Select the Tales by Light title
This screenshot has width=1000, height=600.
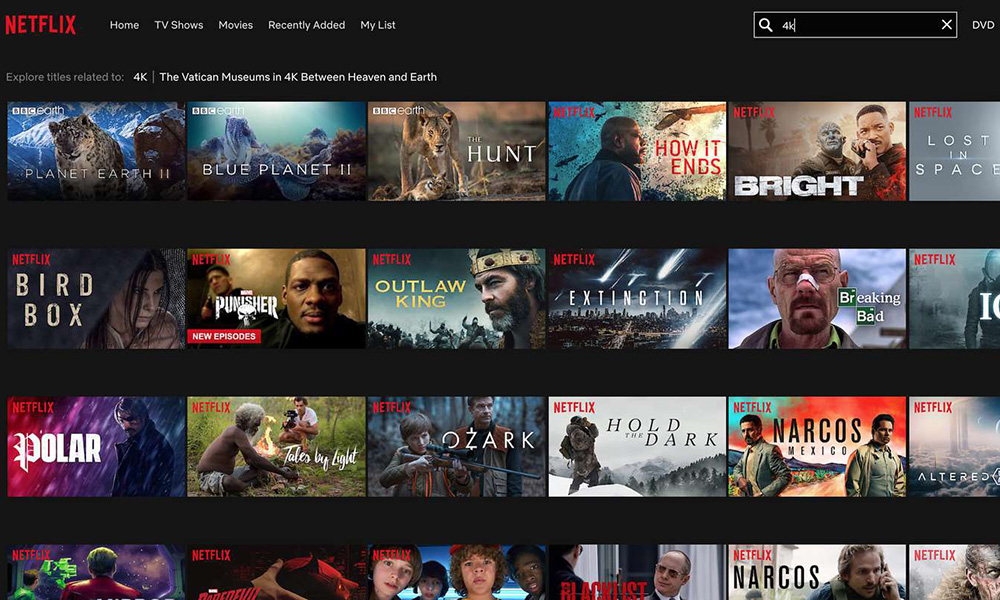[276, 446]
